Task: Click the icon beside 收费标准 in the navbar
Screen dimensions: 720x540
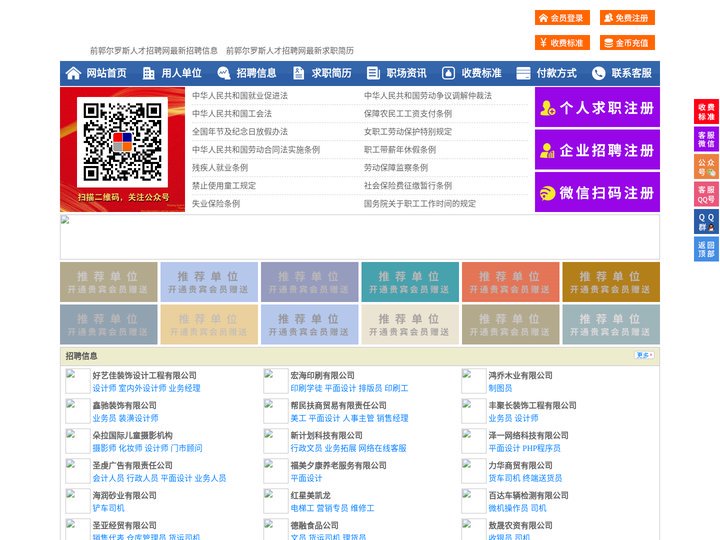Action: tap(448, 73)
